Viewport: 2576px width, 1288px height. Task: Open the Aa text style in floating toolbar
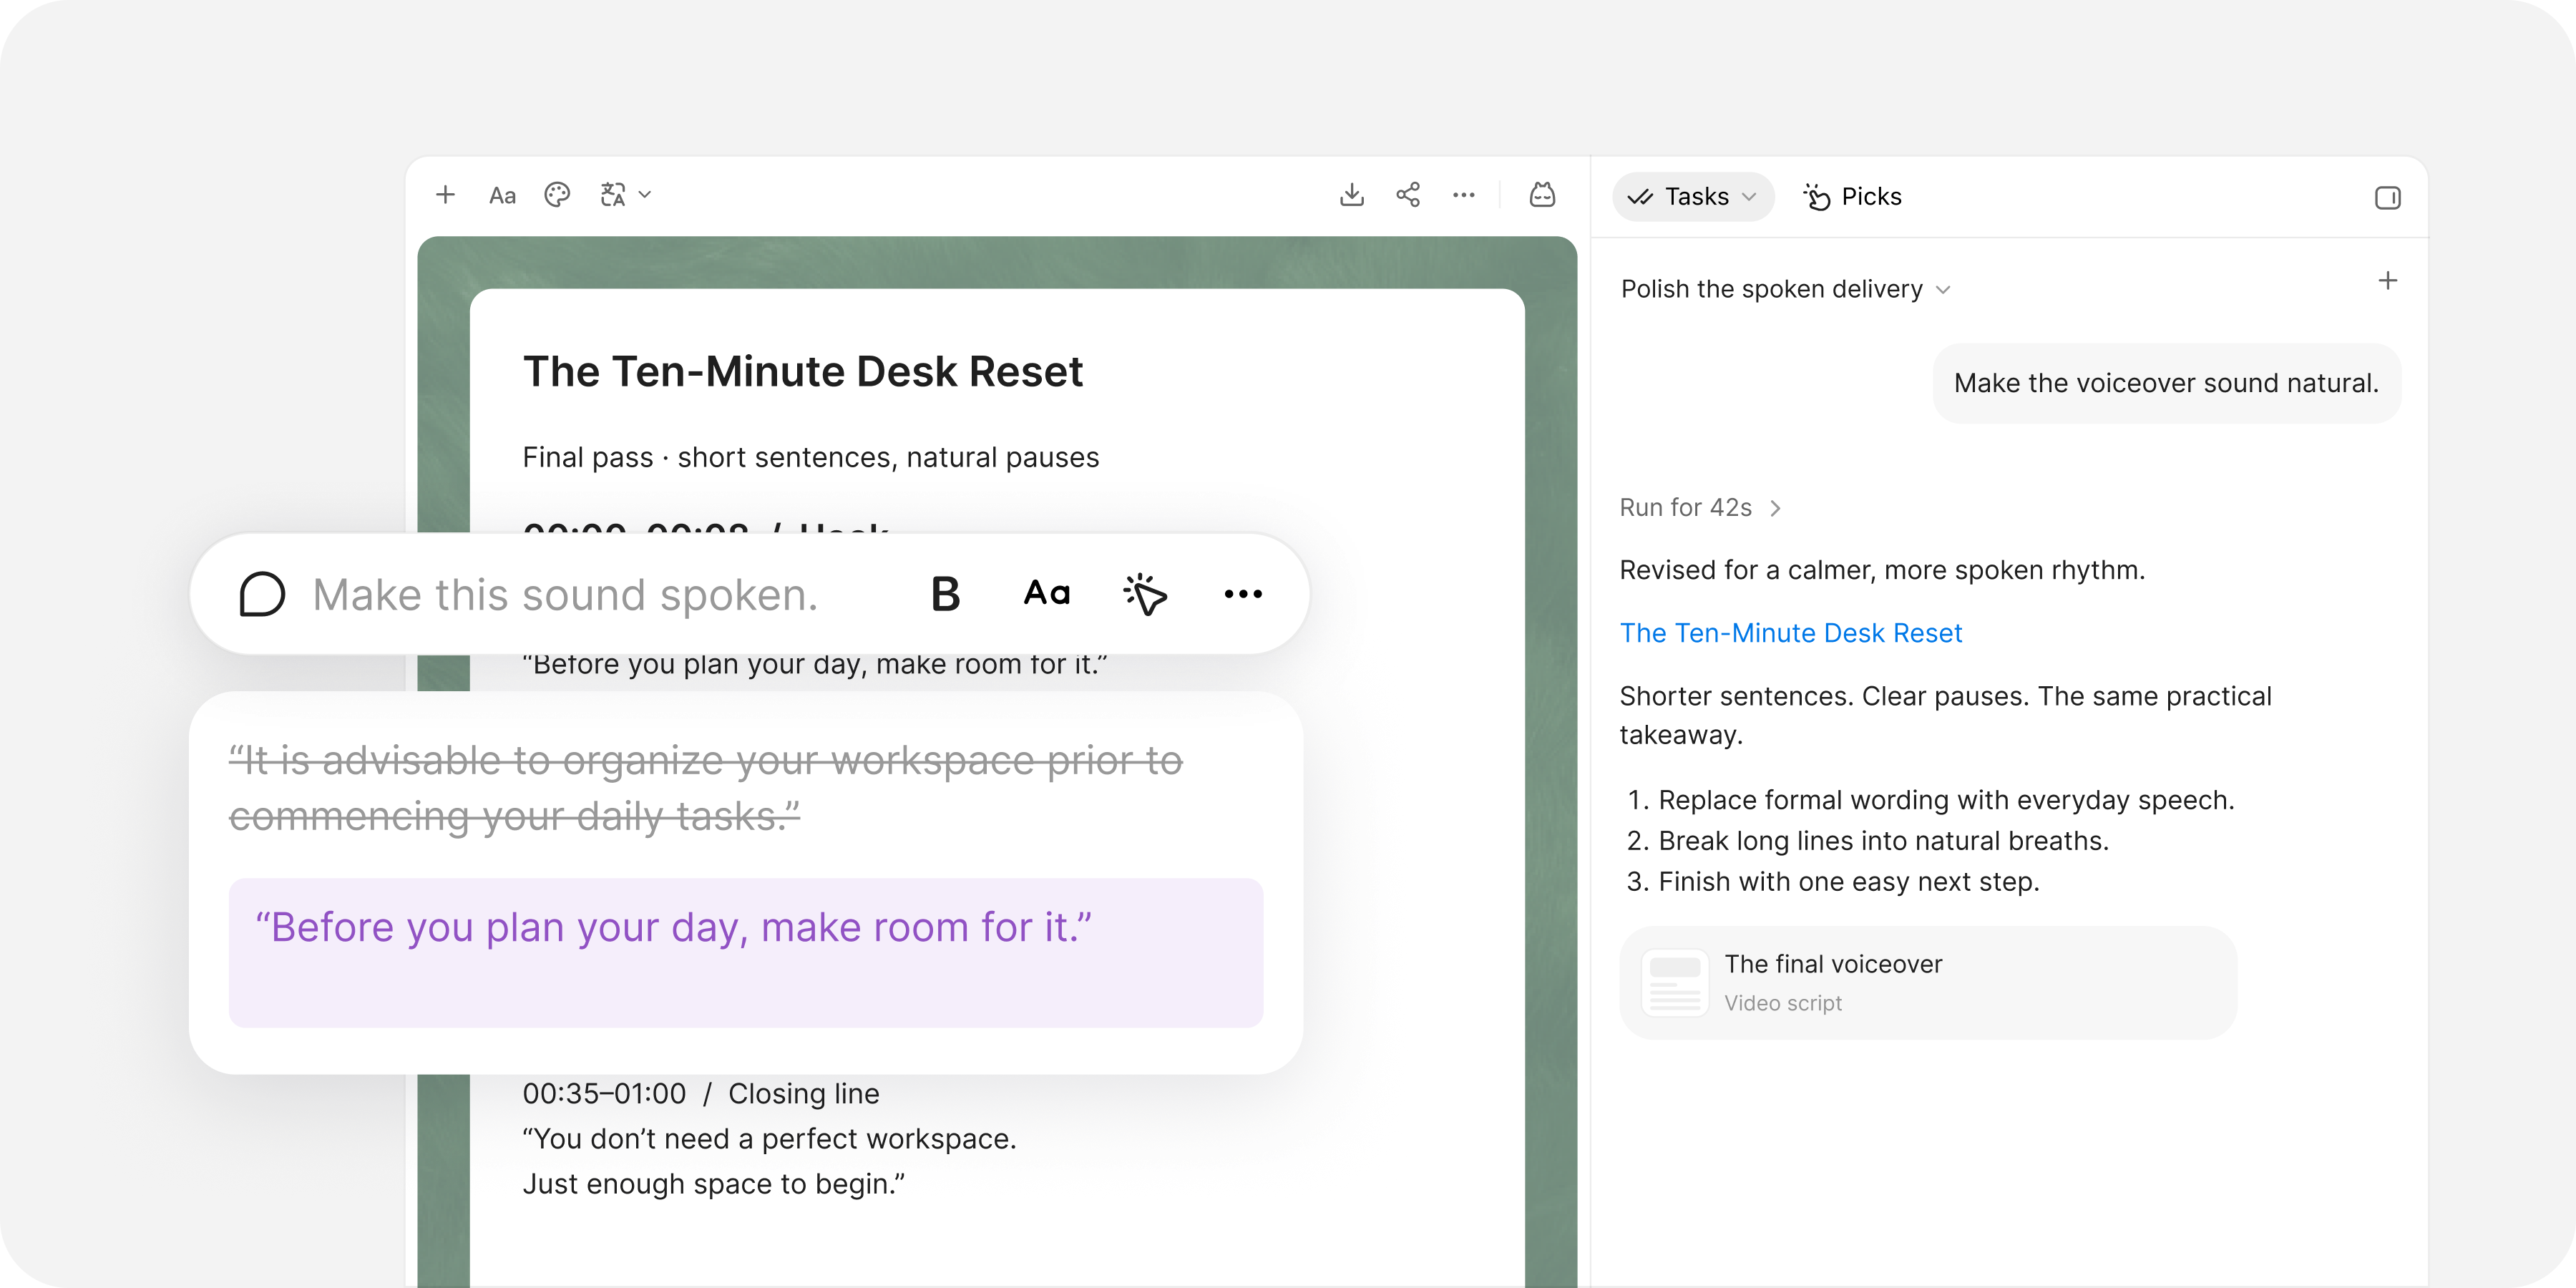coord(1047,594)
